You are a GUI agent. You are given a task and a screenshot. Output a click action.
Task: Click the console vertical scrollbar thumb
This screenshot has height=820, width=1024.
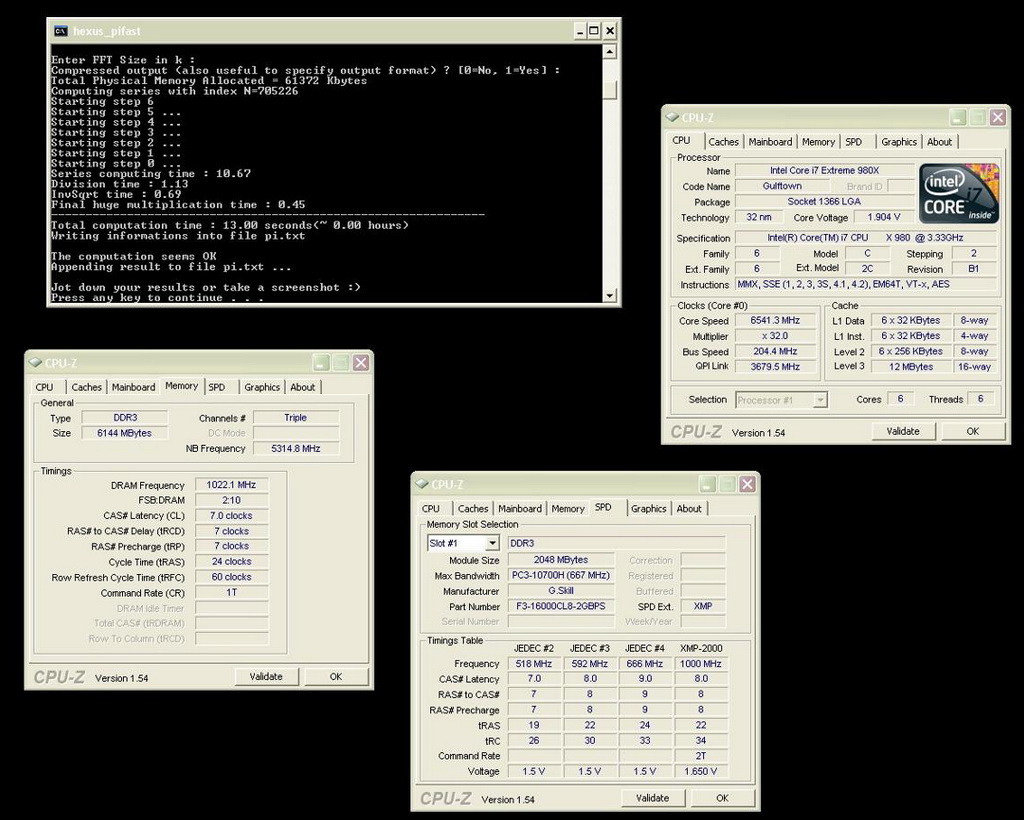pyautogui.click(x=609, y=91)
